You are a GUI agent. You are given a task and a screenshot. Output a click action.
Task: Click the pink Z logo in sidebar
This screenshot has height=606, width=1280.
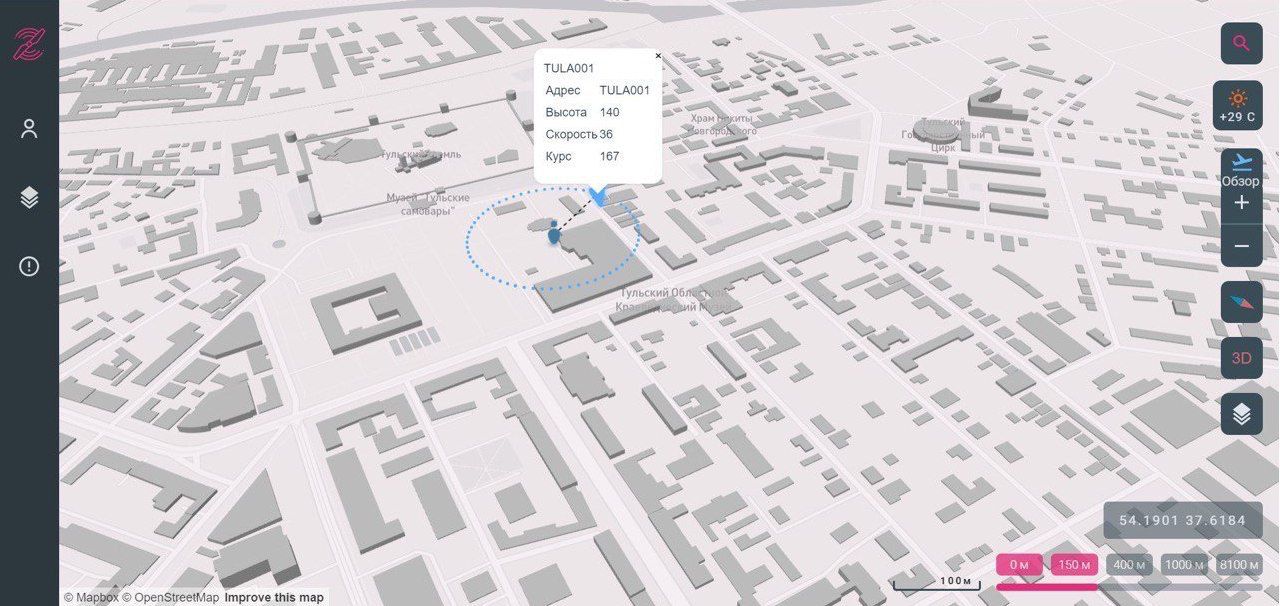(x=28, y=44)
